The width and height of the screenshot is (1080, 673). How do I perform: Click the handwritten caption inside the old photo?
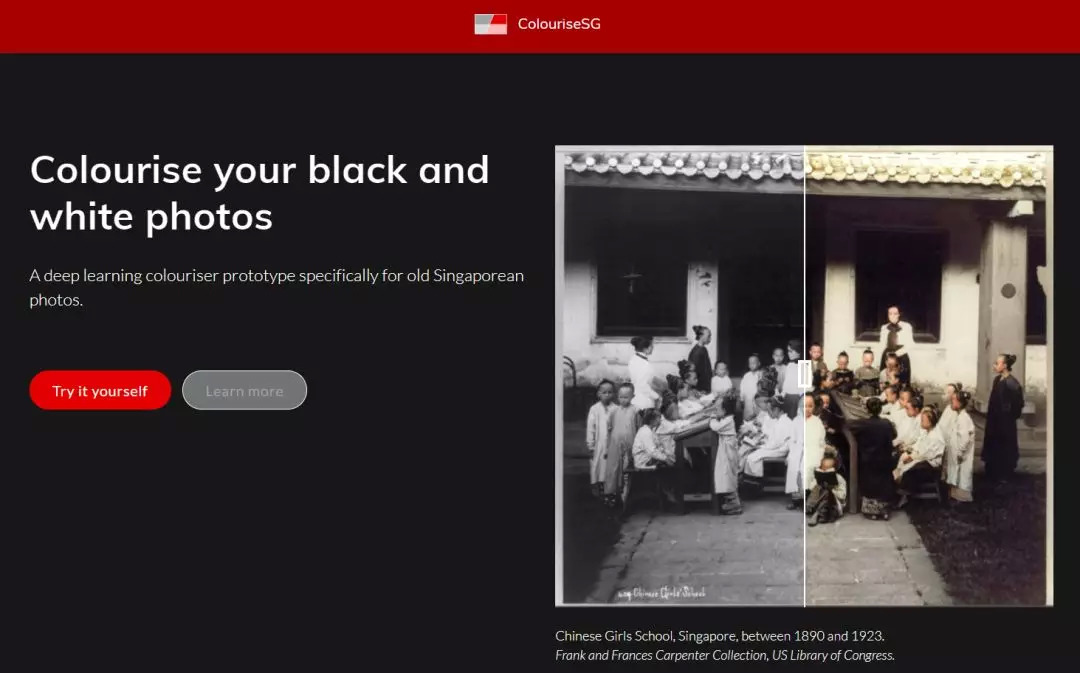tap(662, 593)
